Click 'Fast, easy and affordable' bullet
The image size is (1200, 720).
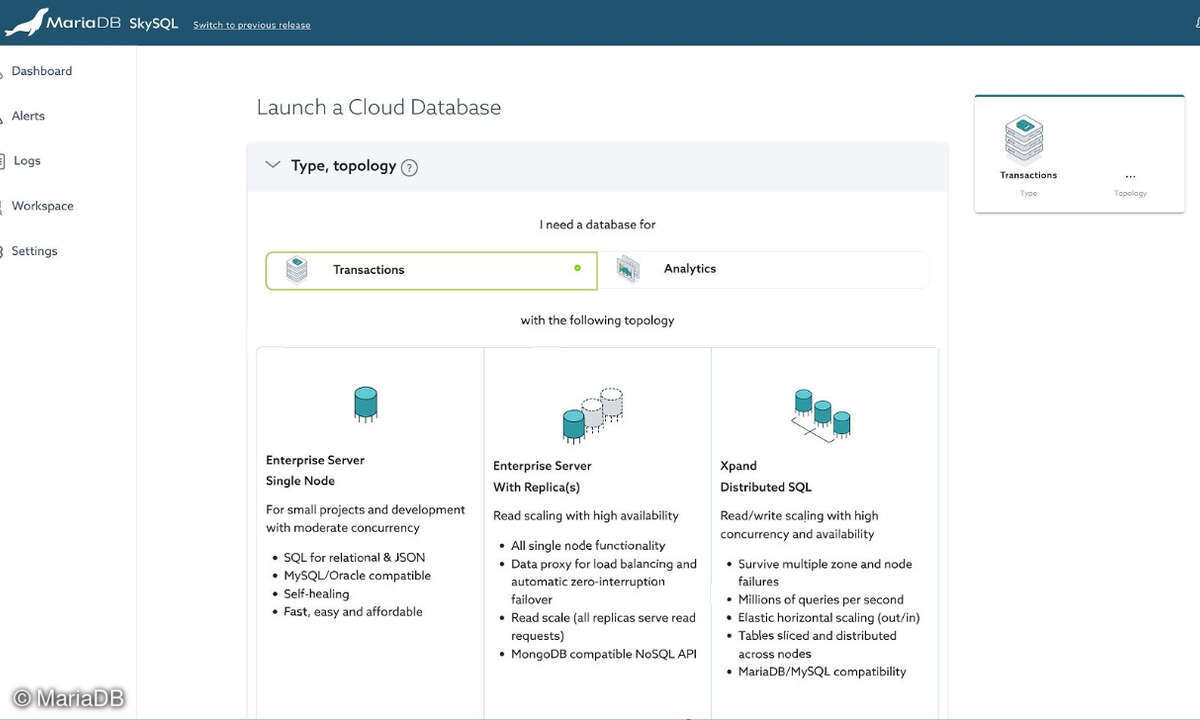(353, 612)
